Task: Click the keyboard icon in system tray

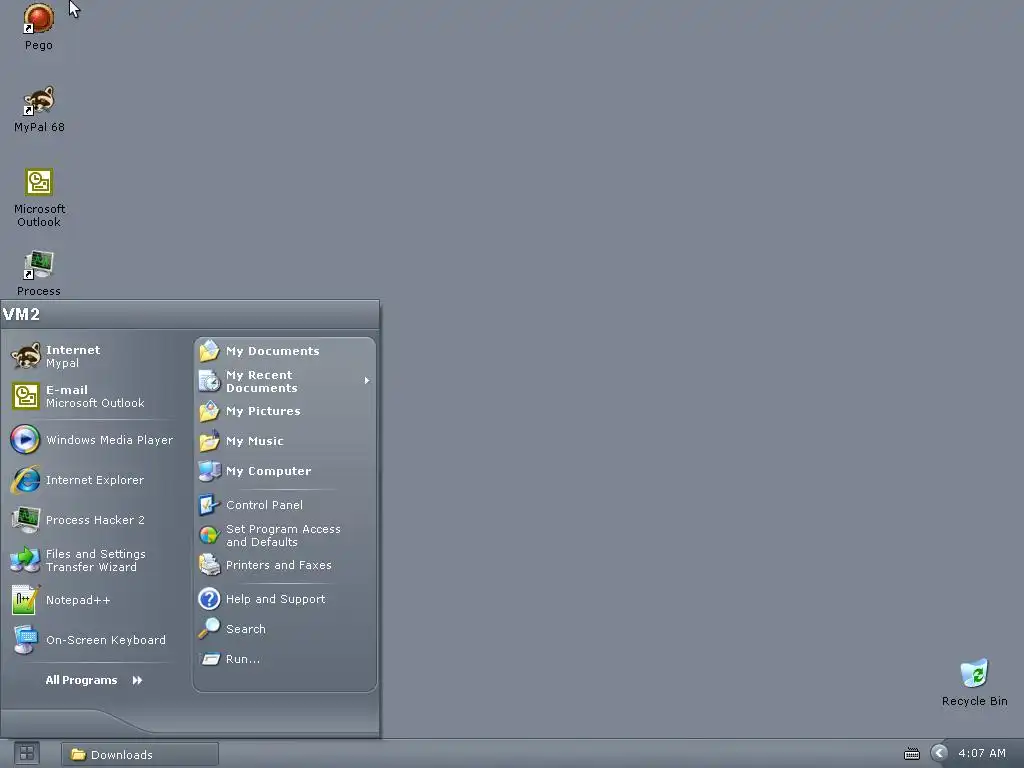Action: 912,754
